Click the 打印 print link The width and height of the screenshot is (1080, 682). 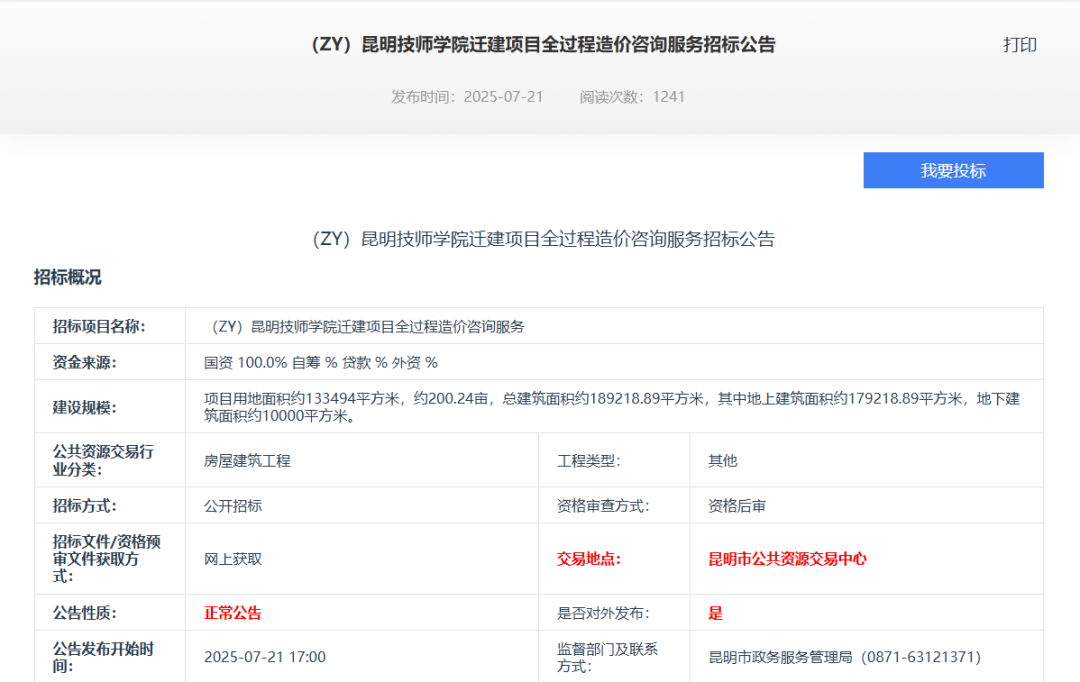coord(1019,45)
